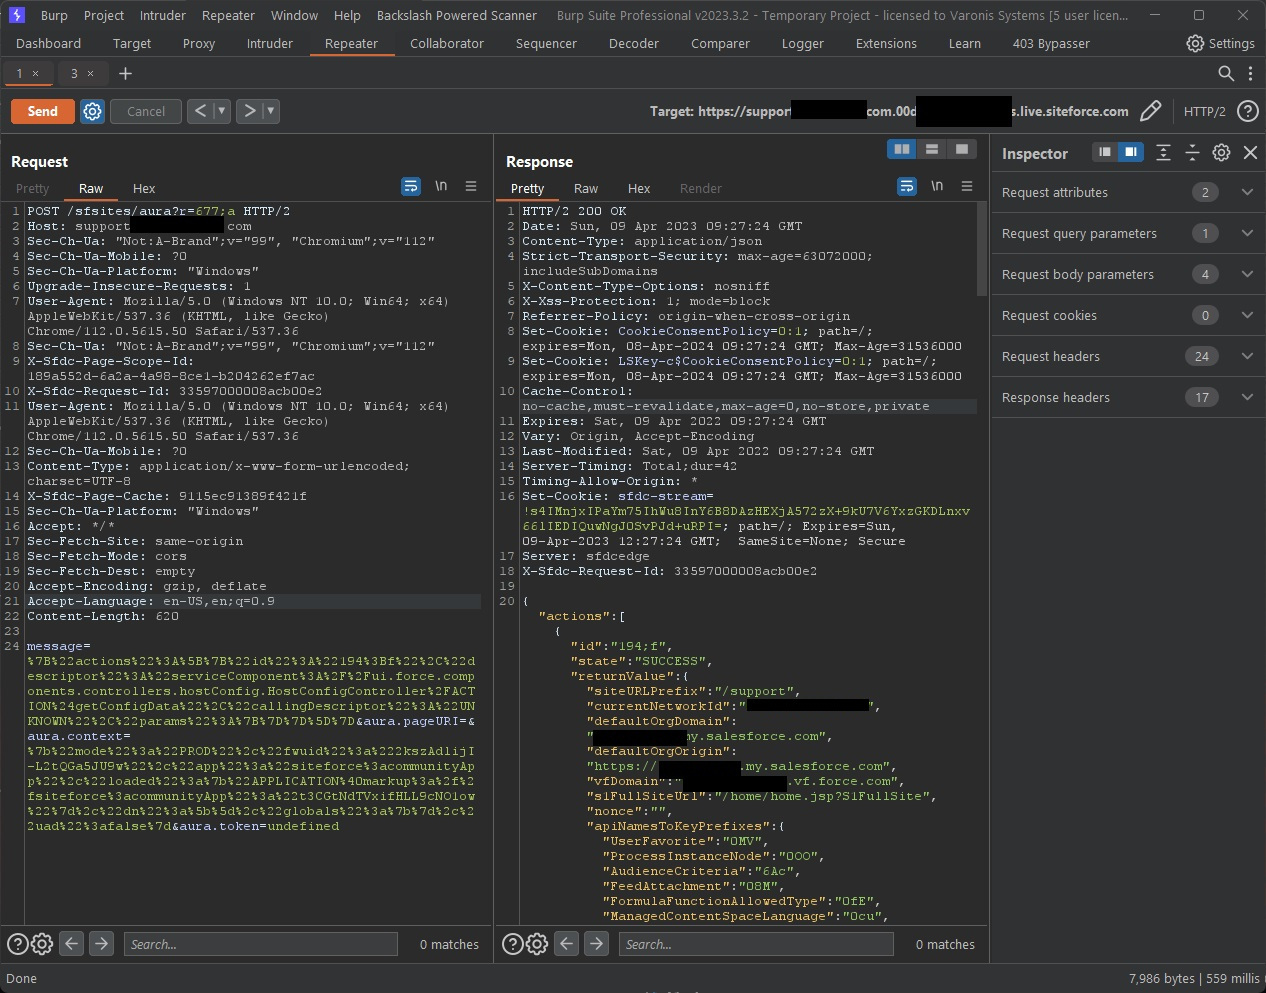Switch to the combined tabbed request/response layout
The width and height of the screenshot is (1266, 993).
click(962, 149)
